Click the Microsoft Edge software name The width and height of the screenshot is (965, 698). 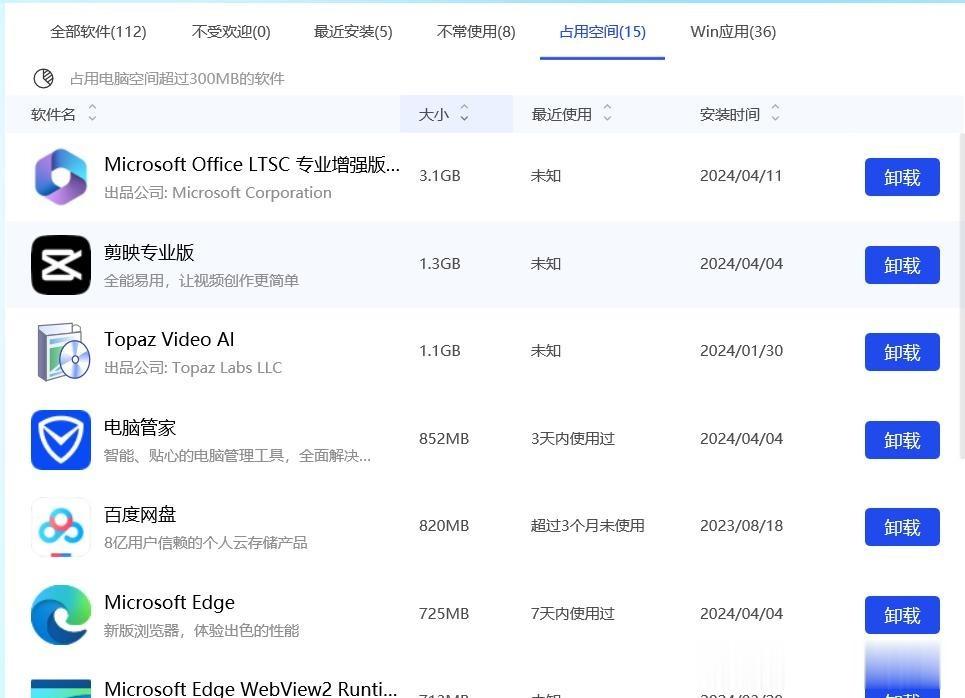click(169, 602)
